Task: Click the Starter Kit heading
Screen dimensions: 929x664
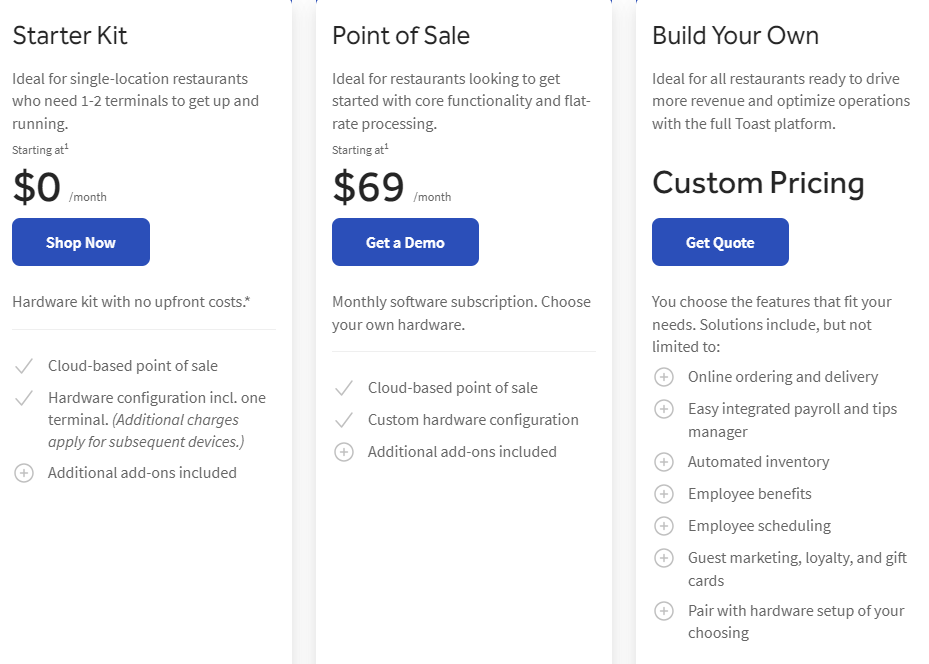Action: click(x=70, y=36)
